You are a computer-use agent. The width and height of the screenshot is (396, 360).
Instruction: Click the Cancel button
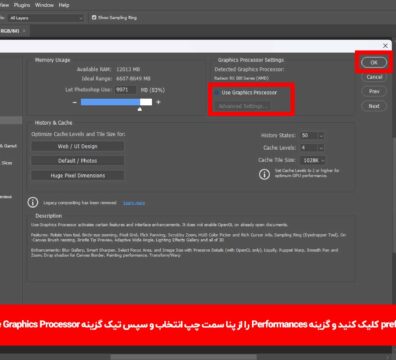(x=374, y=77)
